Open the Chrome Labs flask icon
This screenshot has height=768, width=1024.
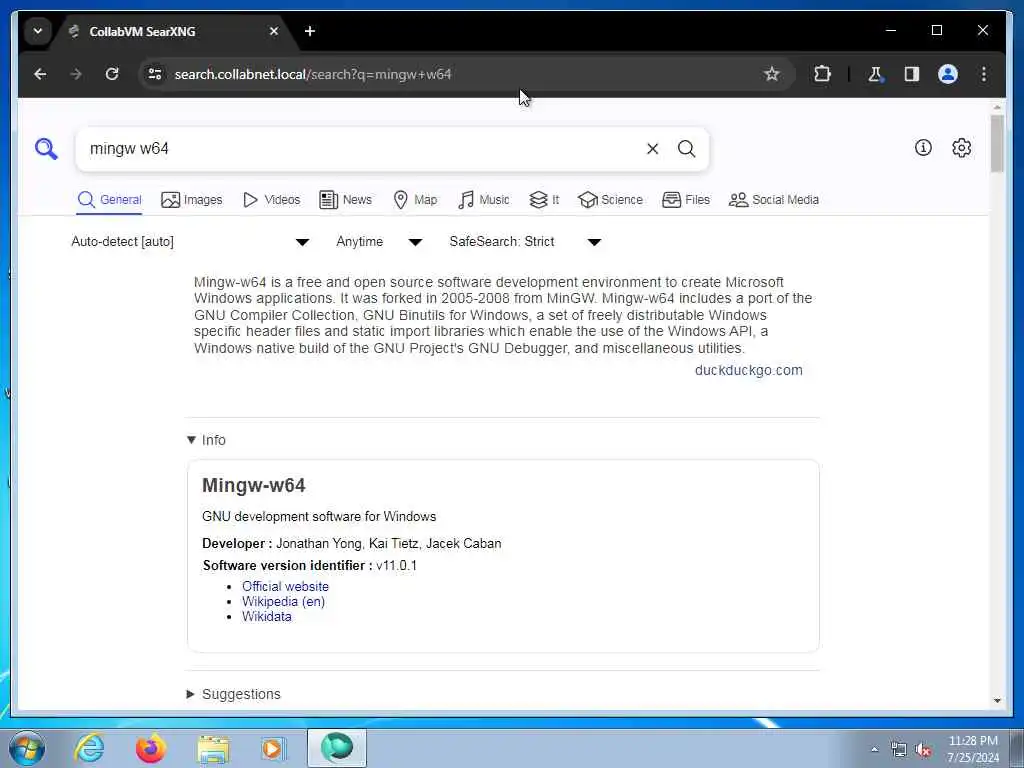pos(875,74)
